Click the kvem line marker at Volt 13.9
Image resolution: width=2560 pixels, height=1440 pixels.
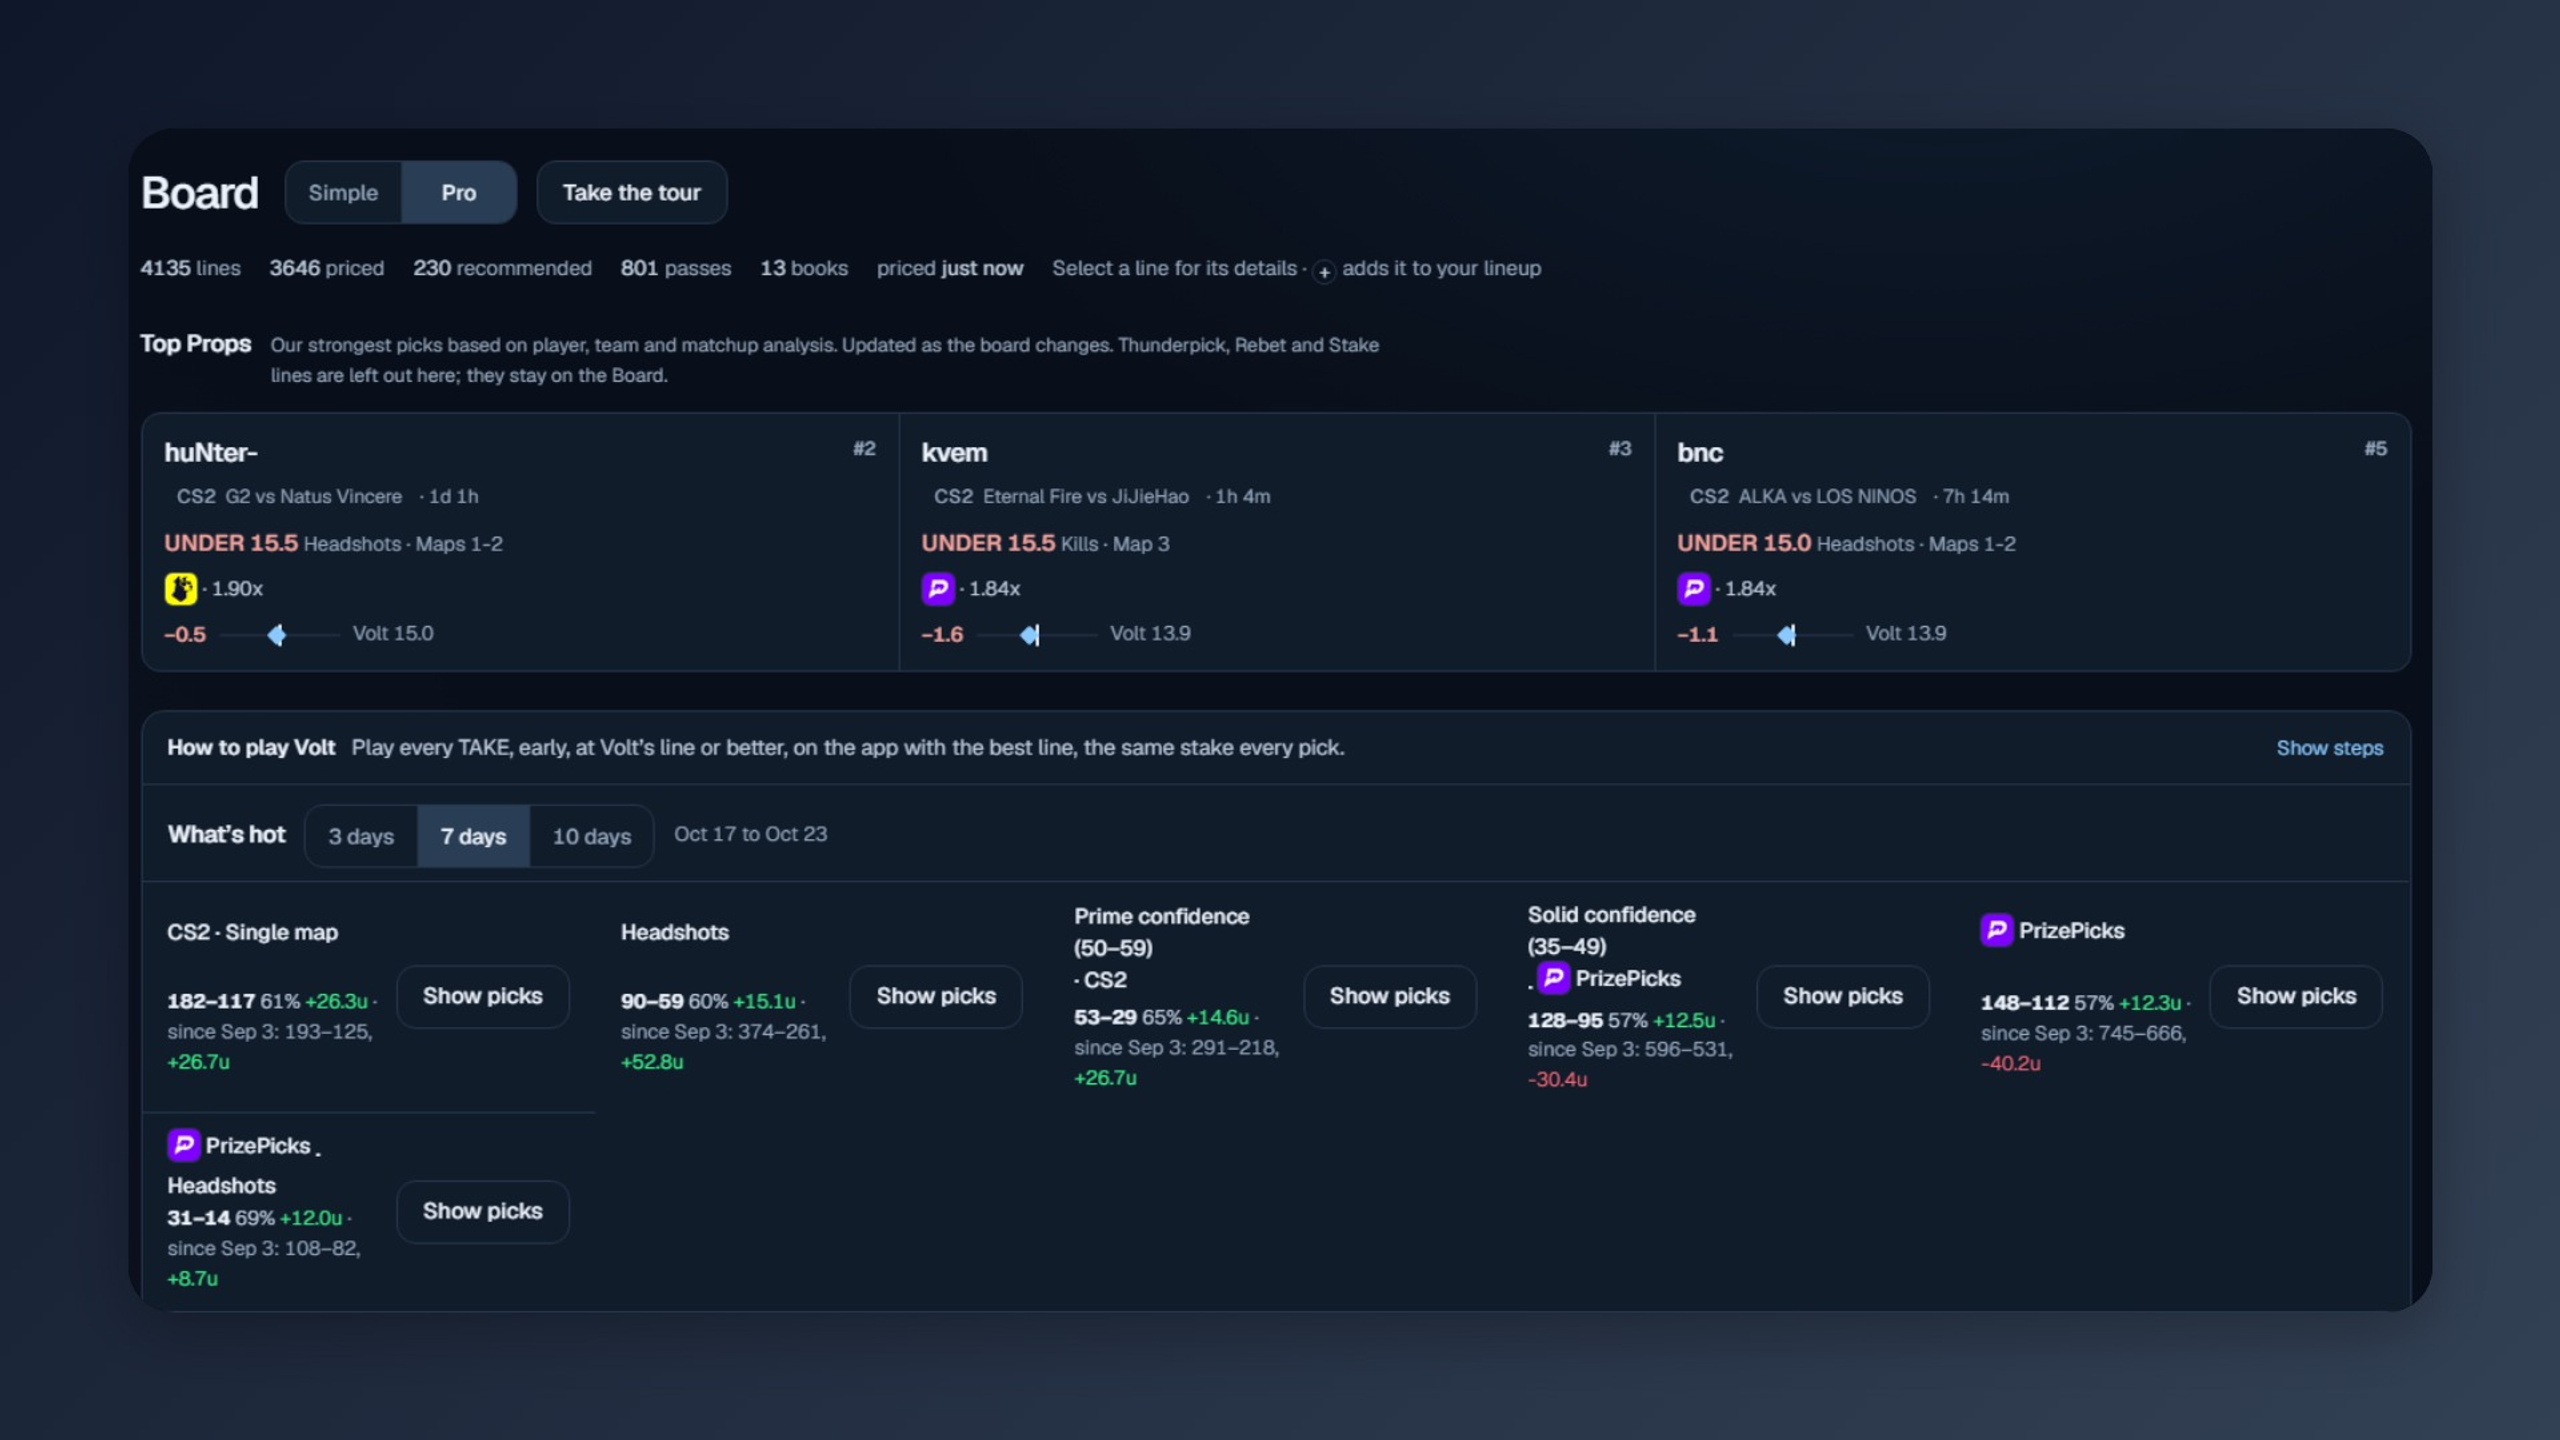click(1030, 635)
